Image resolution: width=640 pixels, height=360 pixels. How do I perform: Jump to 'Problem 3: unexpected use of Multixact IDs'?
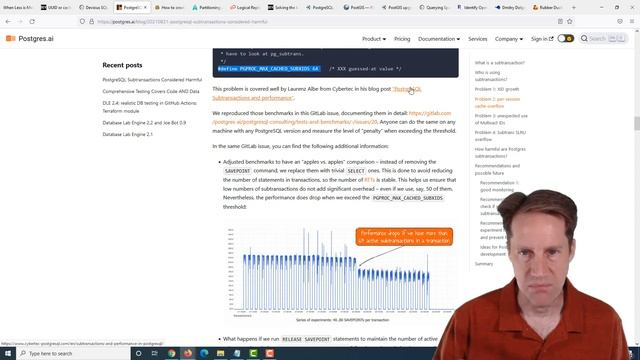(x=501, y=119)
